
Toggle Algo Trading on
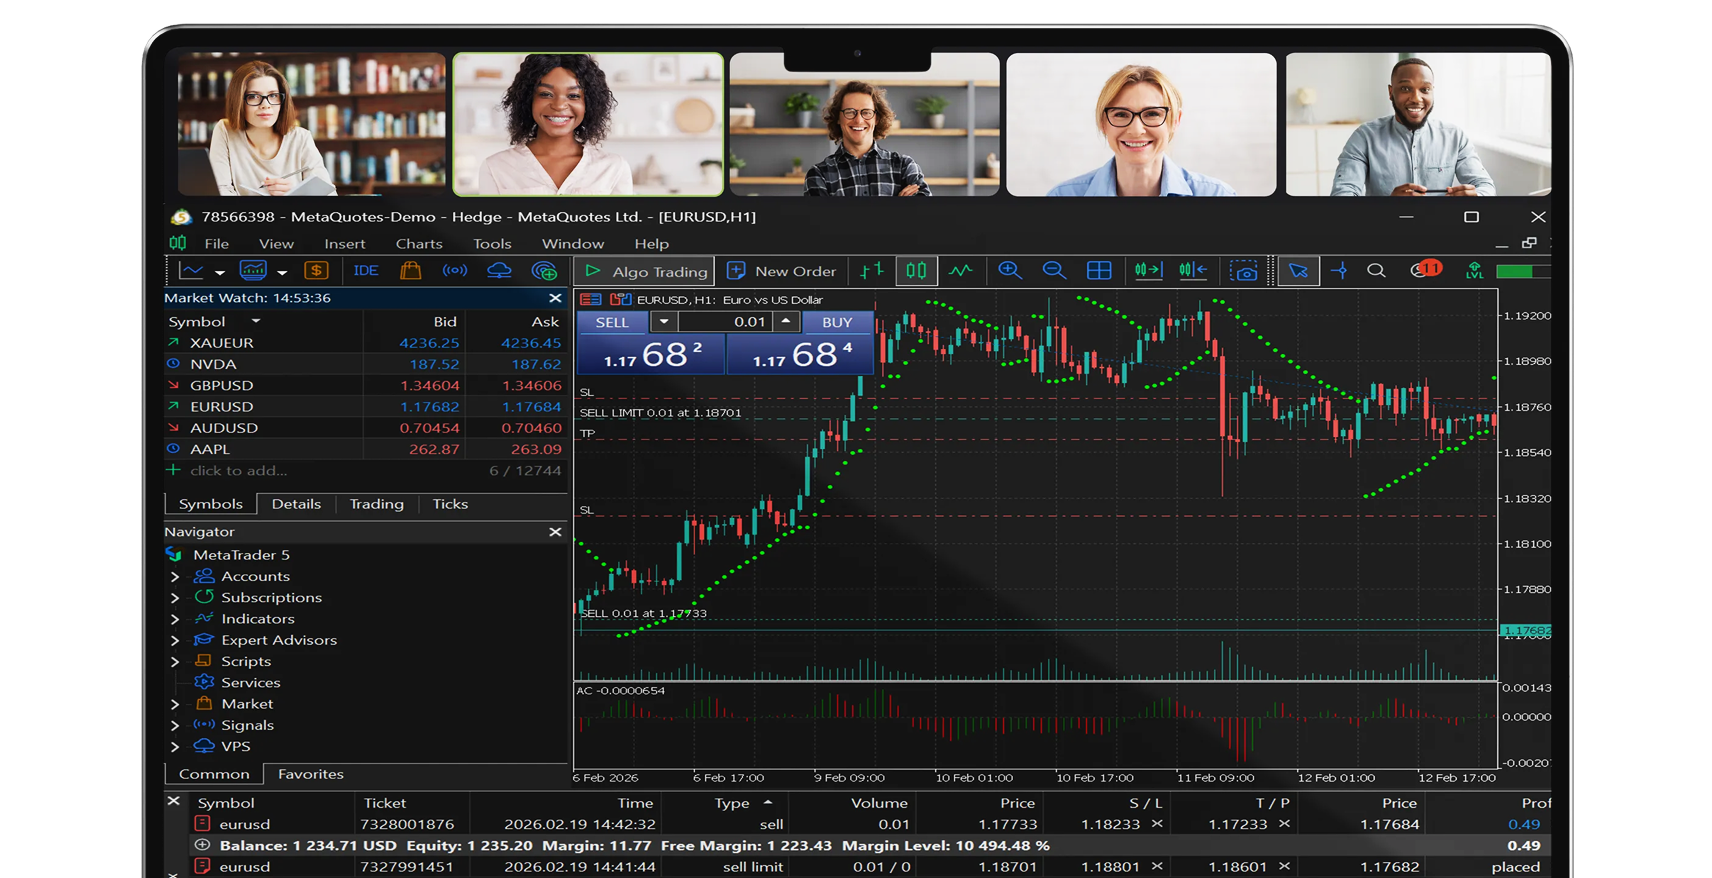point(646,271)
